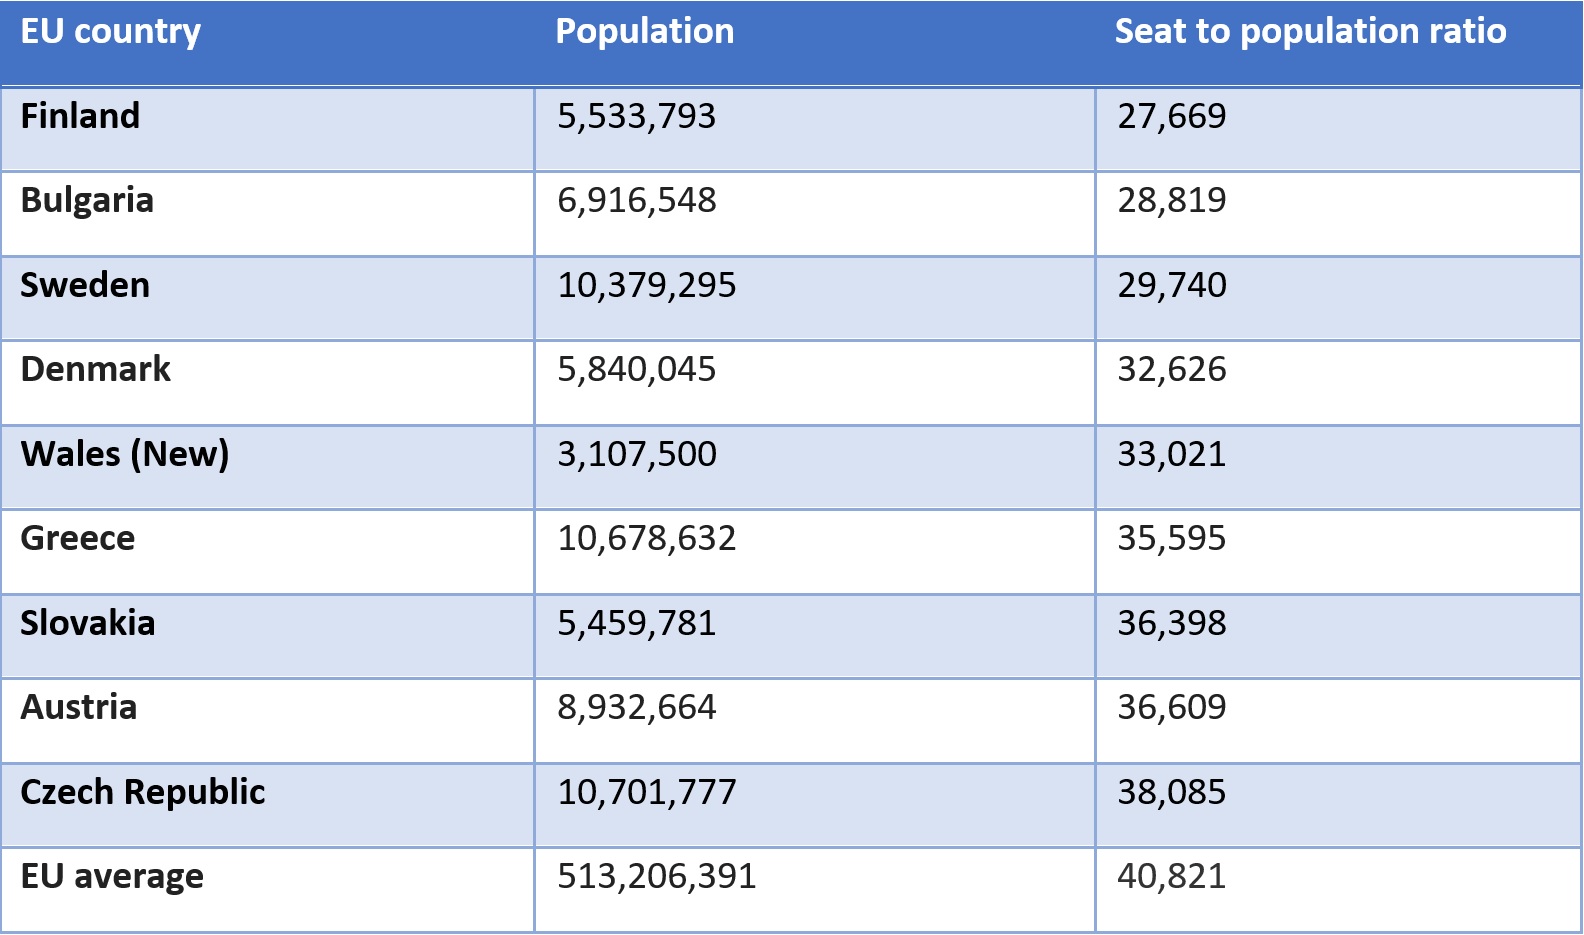
Task: Select the "Wales (New)" cell
Action: pyautogui.click(x=125, y=454)
